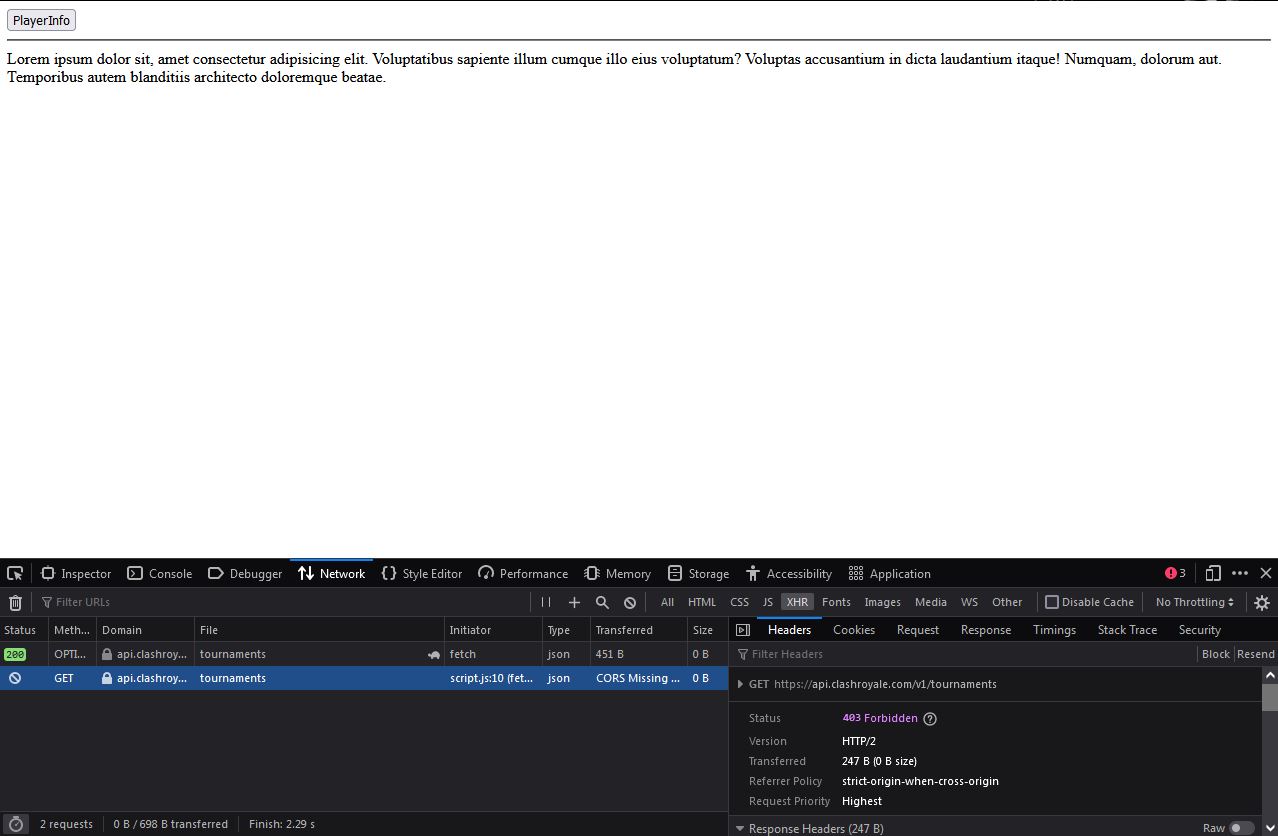This screenshot has width=1278, height=836.
Task: Collapse details pane with toggle icon
Action: click(x=743, y=630)
